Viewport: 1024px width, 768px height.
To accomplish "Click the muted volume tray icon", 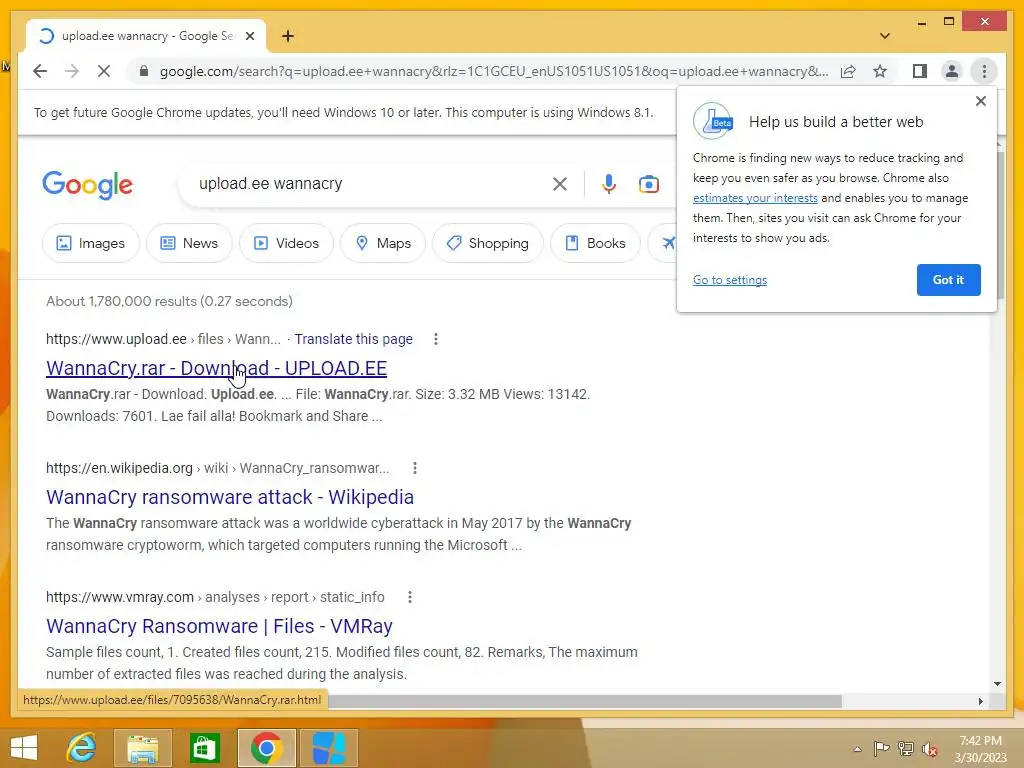I will pos(930,748).
